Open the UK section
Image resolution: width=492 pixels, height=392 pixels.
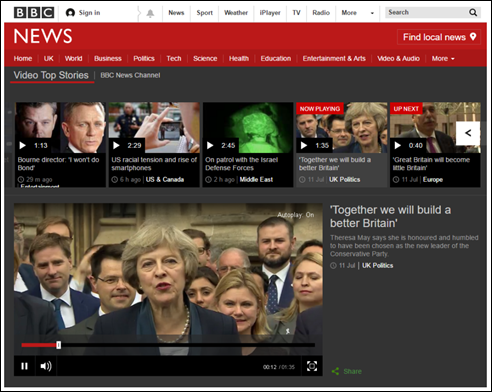pyautogui.click(x=49, y=59)
